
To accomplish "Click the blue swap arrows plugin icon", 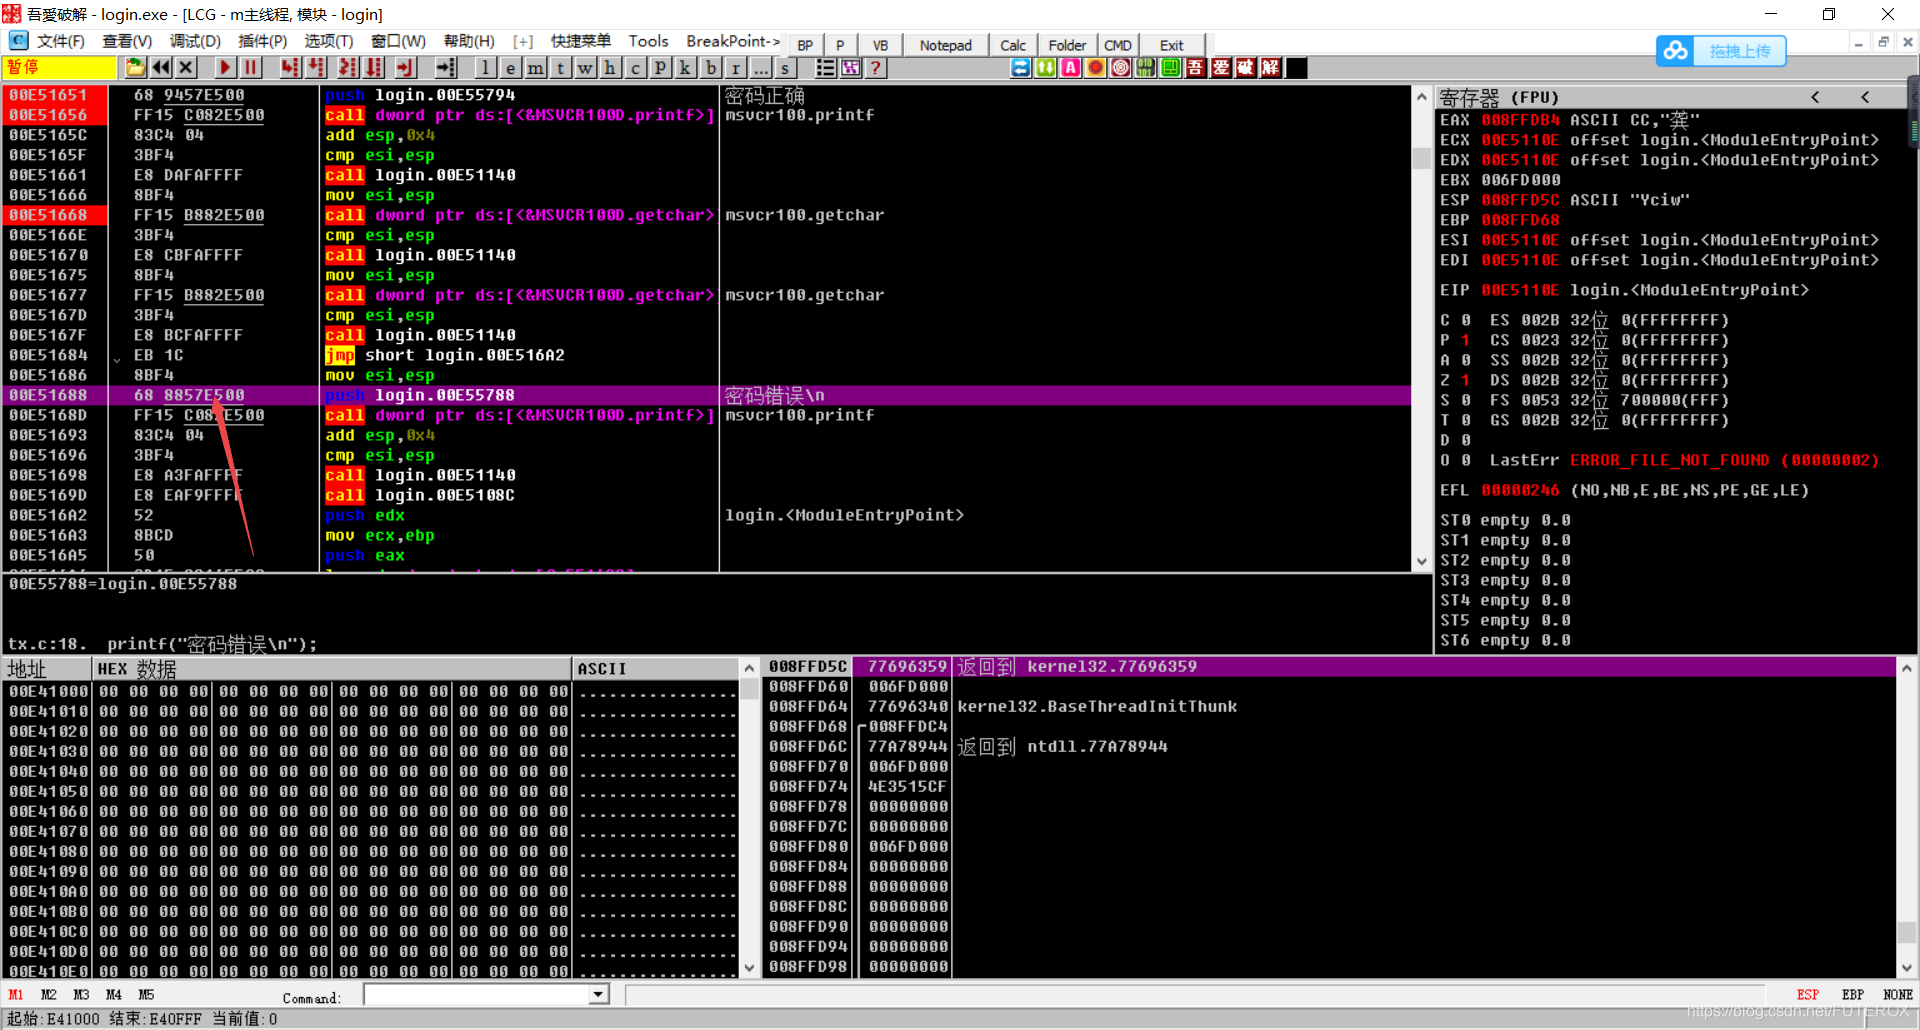I will point(1020,67).
